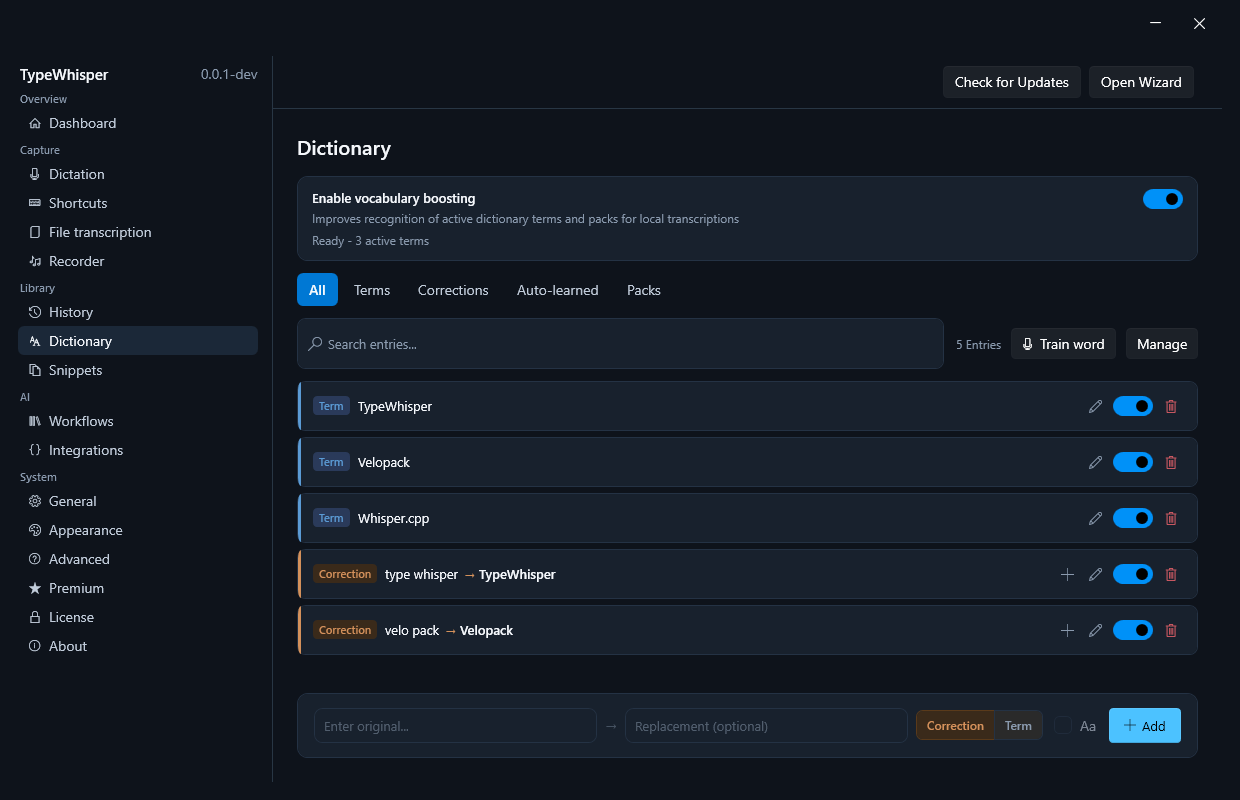Disable the Velopack term toggle
The width and height of the screenshot is (1240, 800).
tap(1133, 462)
